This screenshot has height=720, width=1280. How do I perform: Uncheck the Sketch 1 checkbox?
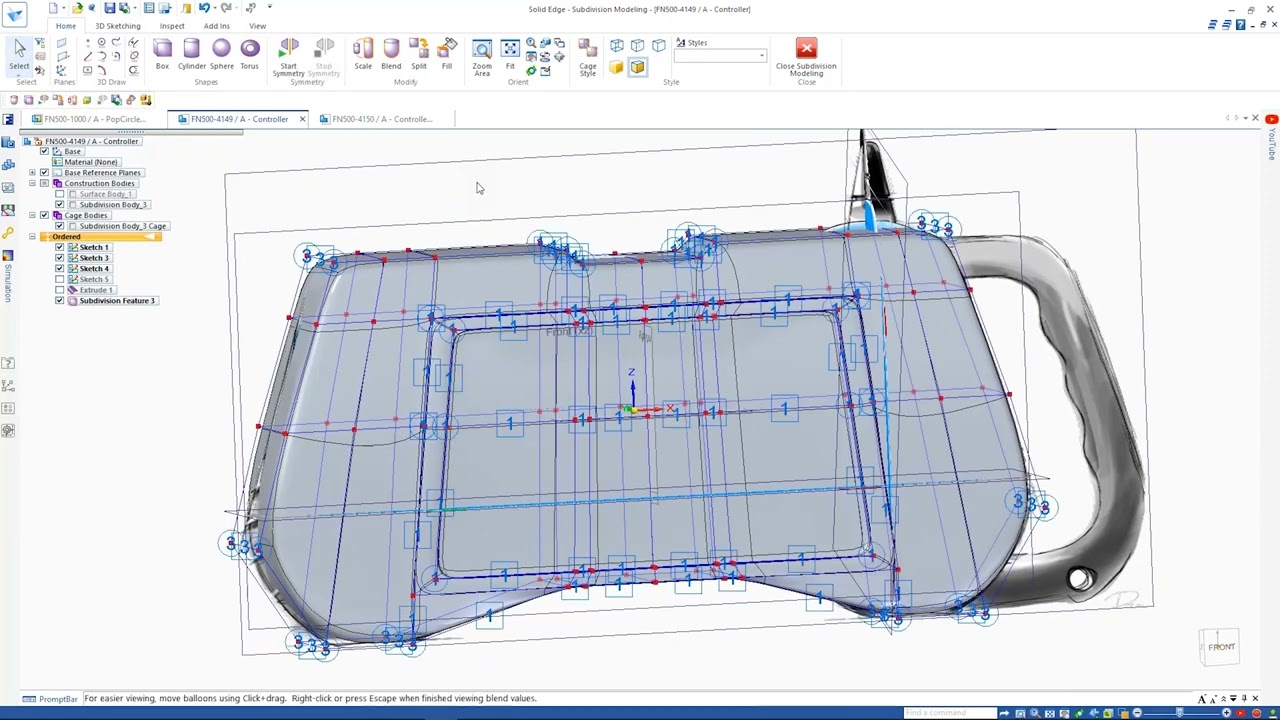pos(59,247)
